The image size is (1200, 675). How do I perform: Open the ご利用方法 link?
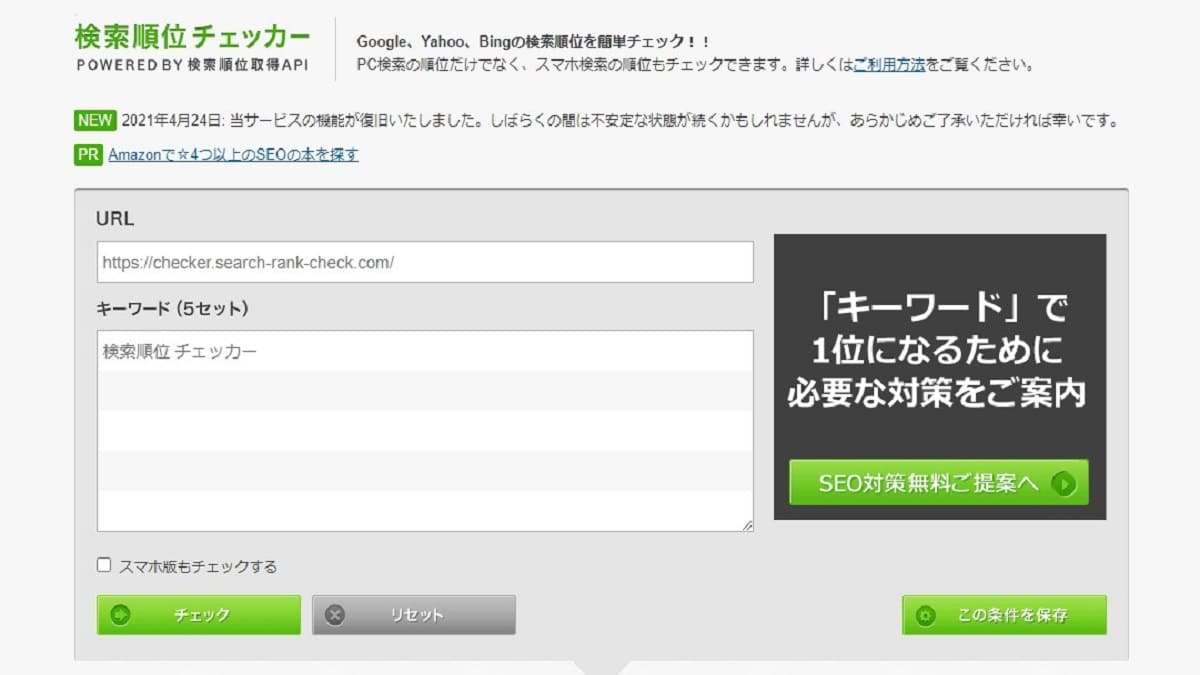click(x=888, y=64)
